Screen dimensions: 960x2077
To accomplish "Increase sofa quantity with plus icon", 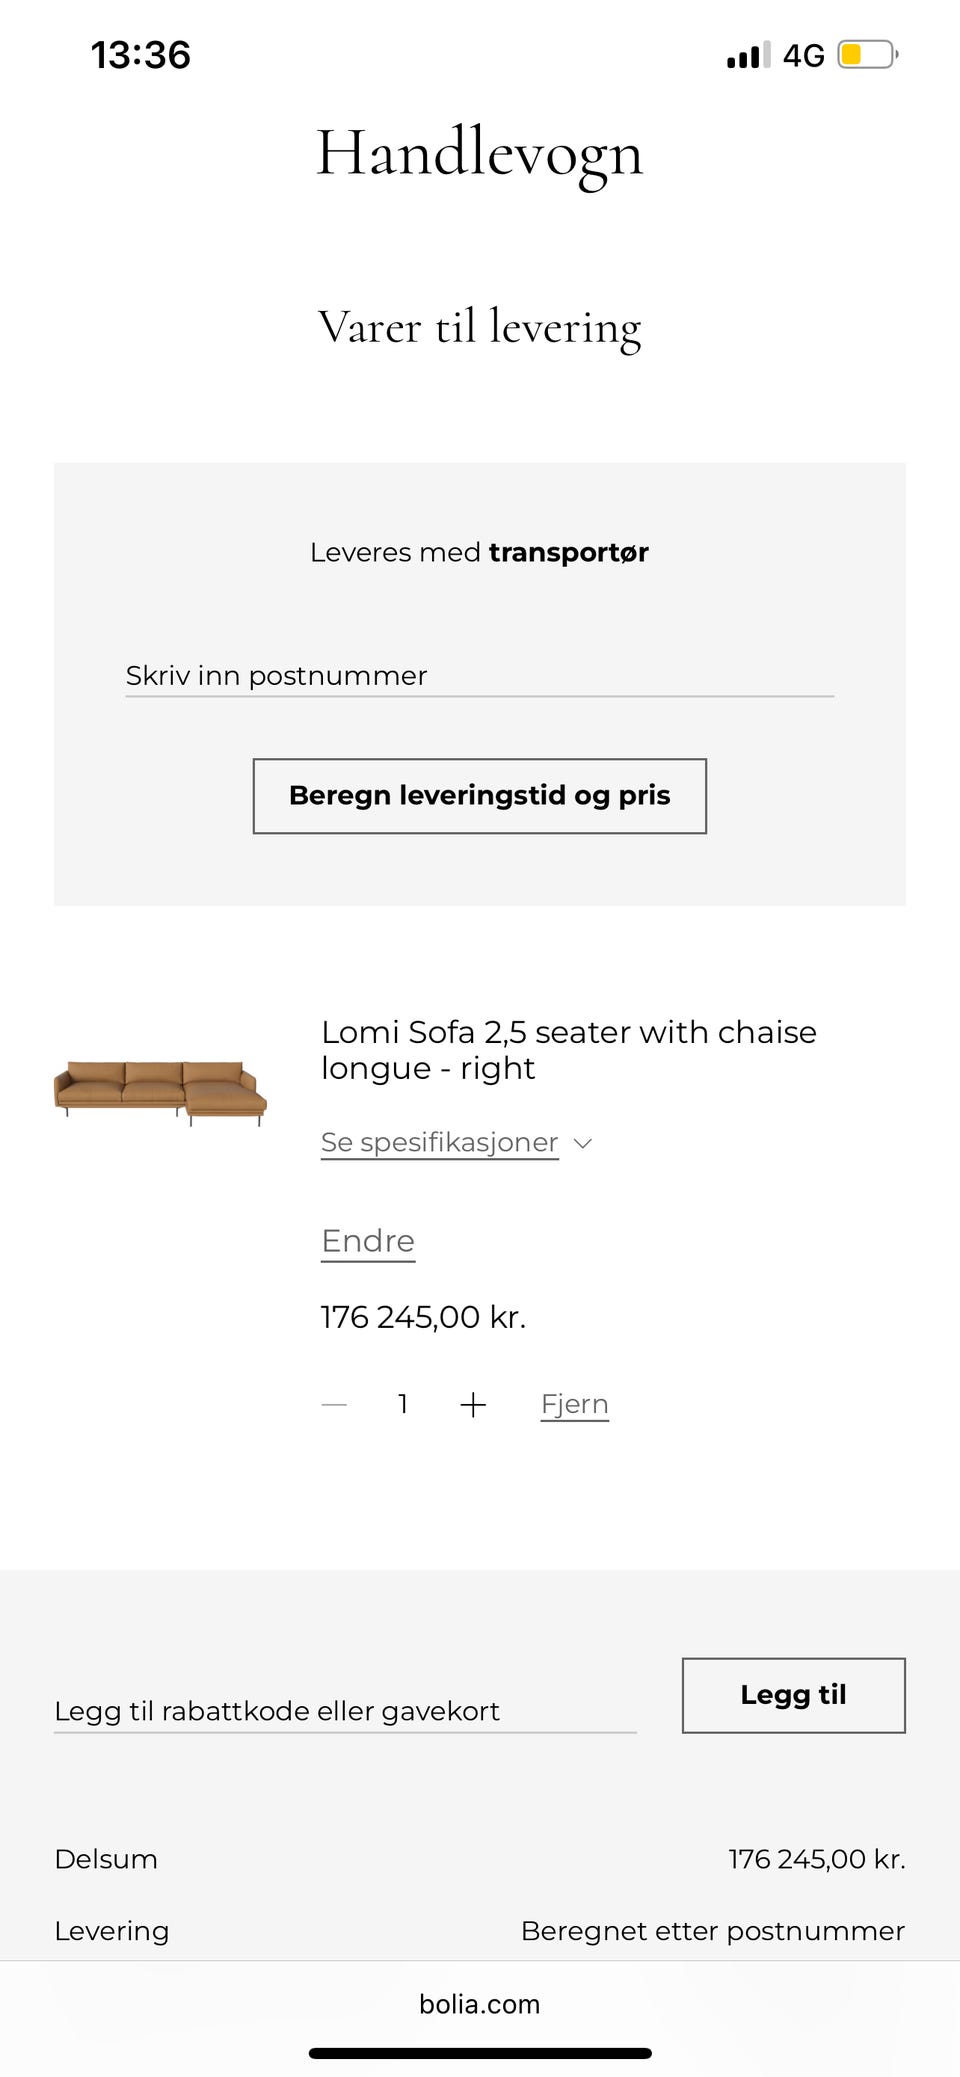I will click(473, 1405).
